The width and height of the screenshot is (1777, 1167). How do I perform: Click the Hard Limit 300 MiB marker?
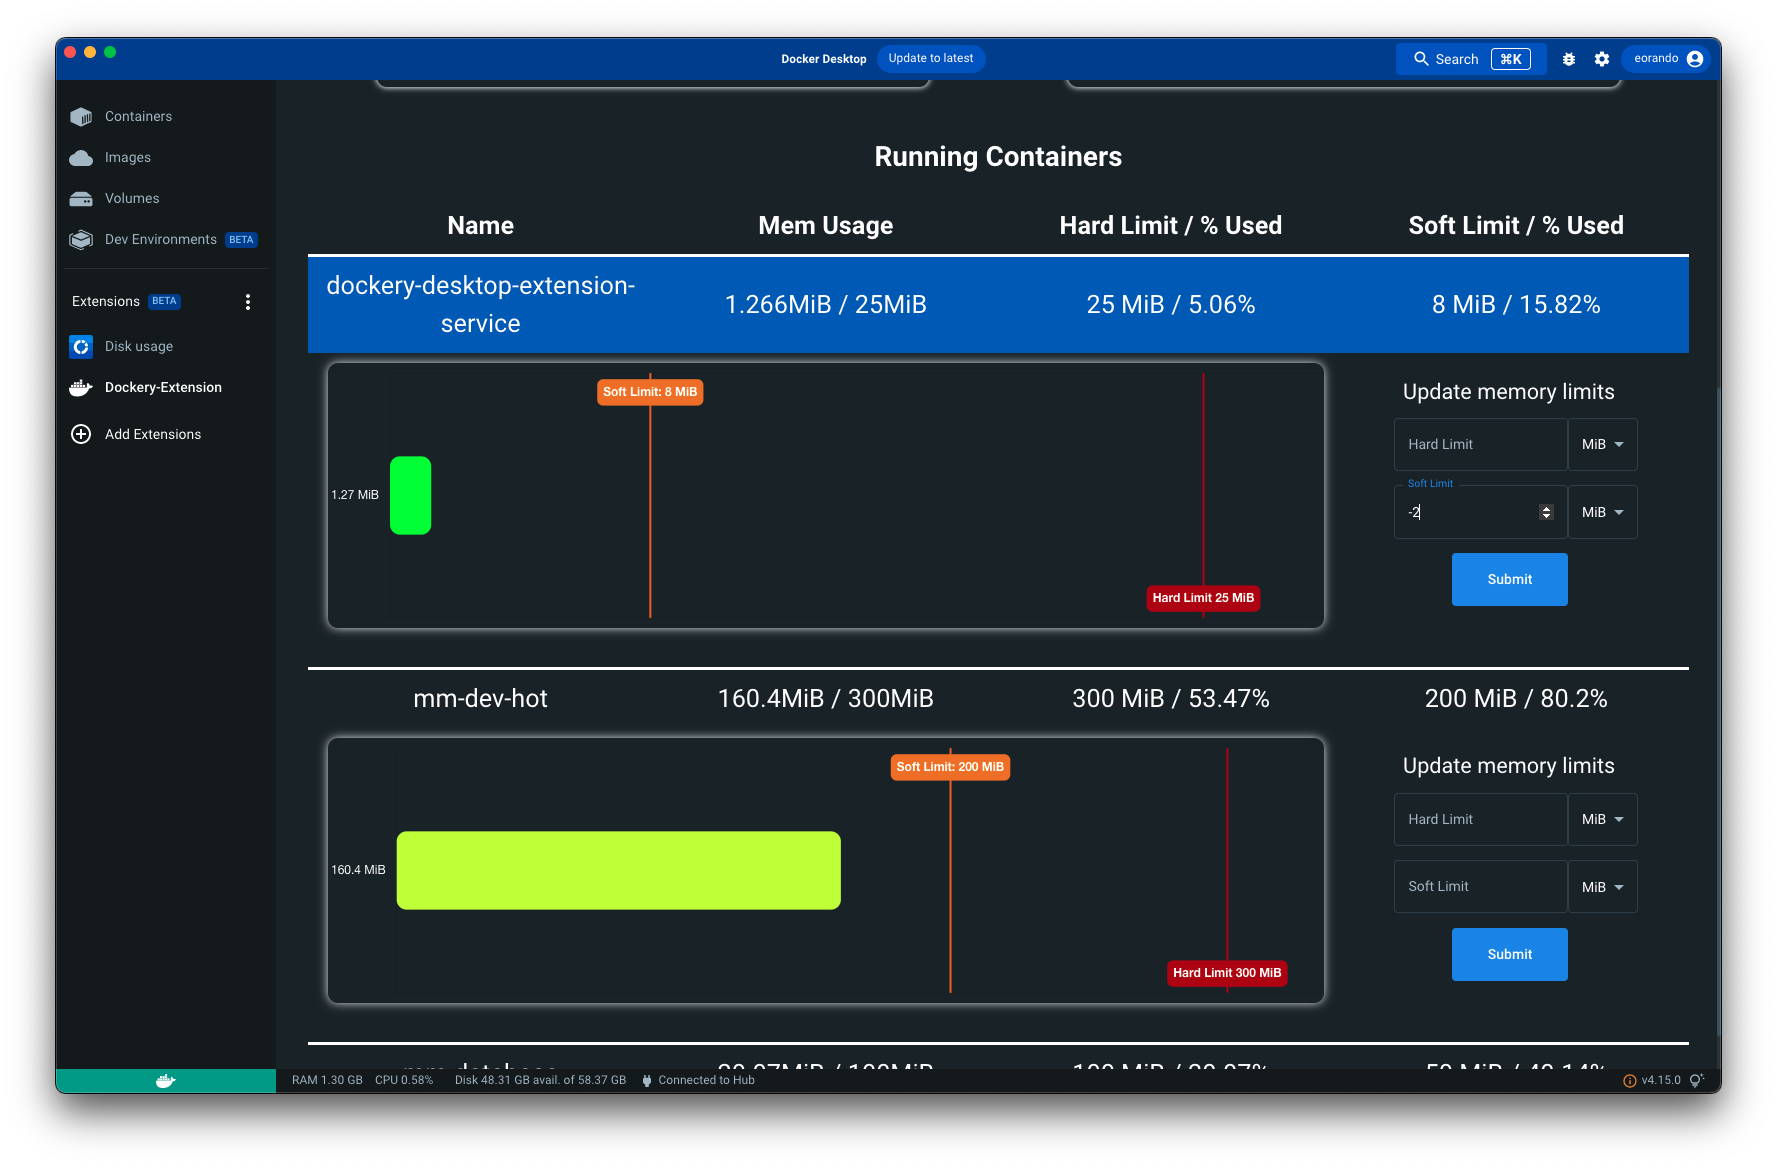tap(1227, 974)
